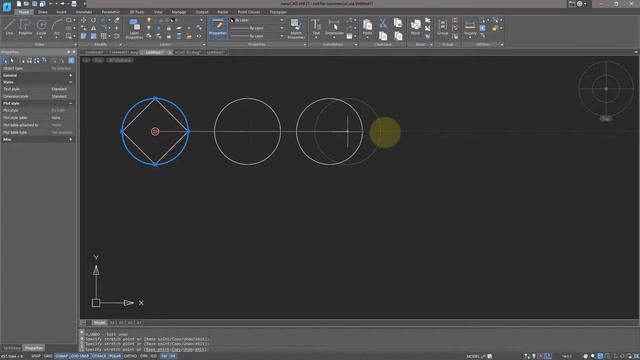Toggle GRID display in status bar
The height and width of the screenshot is (360, 640).
pos(48,356)
